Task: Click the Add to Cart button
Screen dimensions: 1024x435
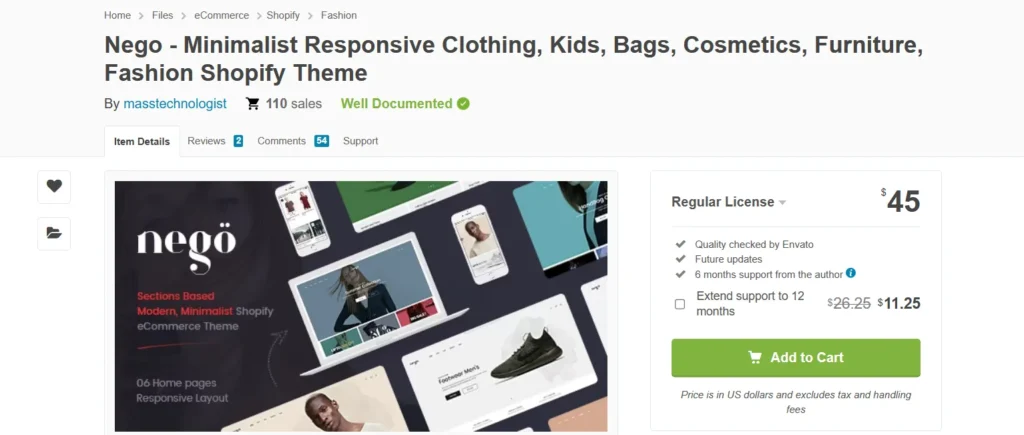Action: point(795,357)
